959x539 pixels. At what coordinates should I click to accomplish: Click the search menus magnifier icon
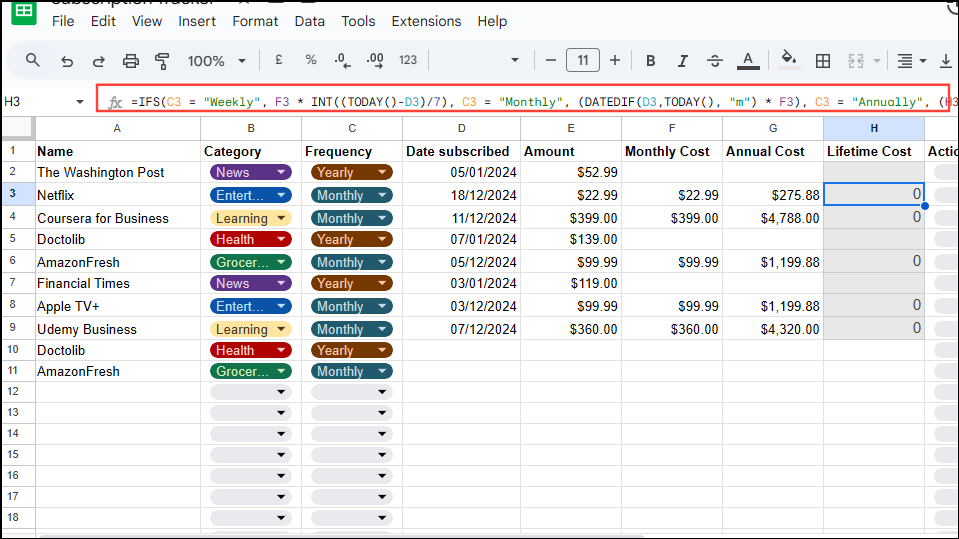click(32, 61)
